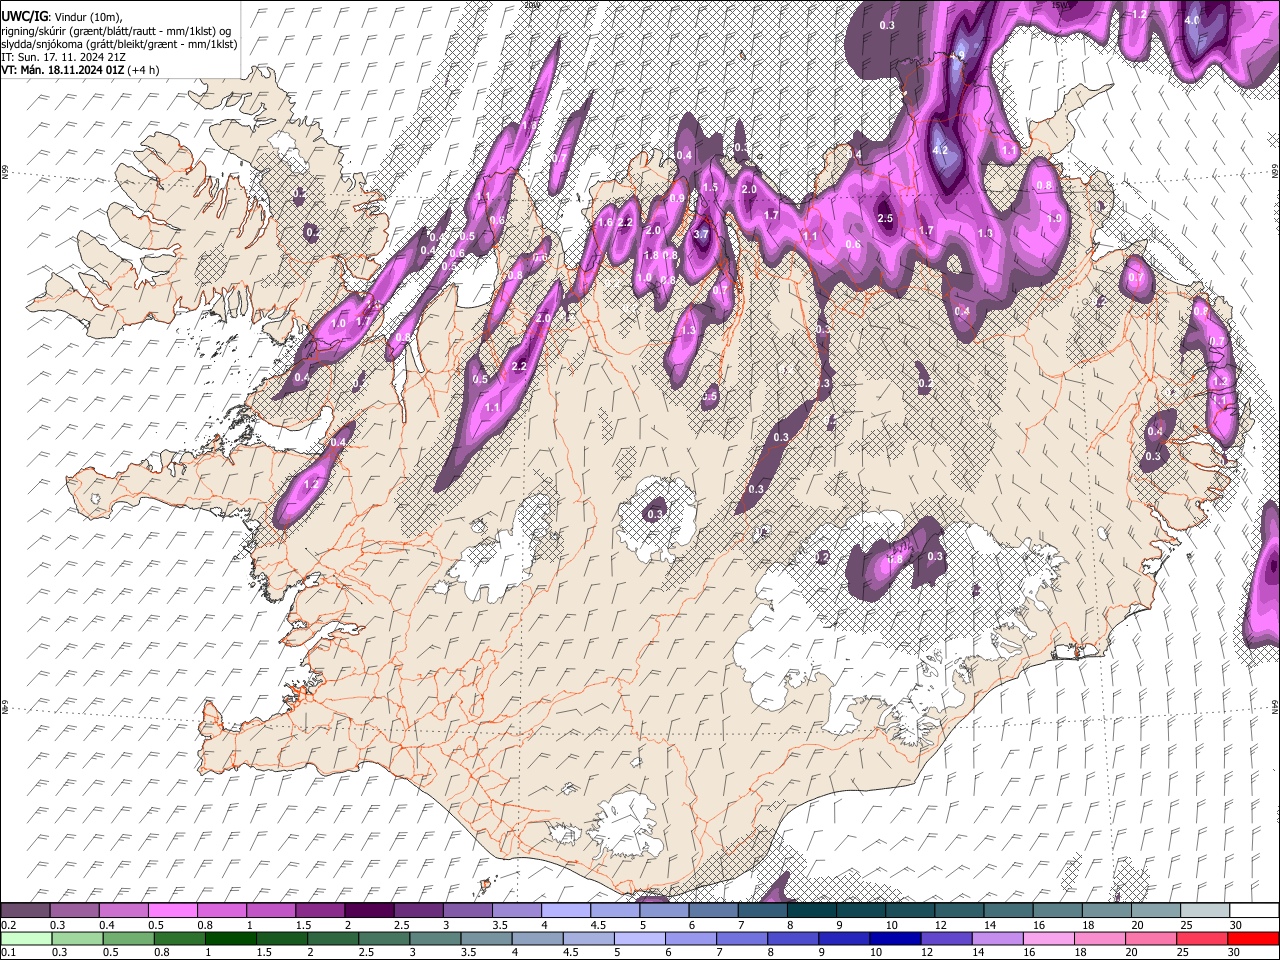Screen dimensions: 1280x960
Task: Click the UWC/IG title text
Action: pos(24,17)
